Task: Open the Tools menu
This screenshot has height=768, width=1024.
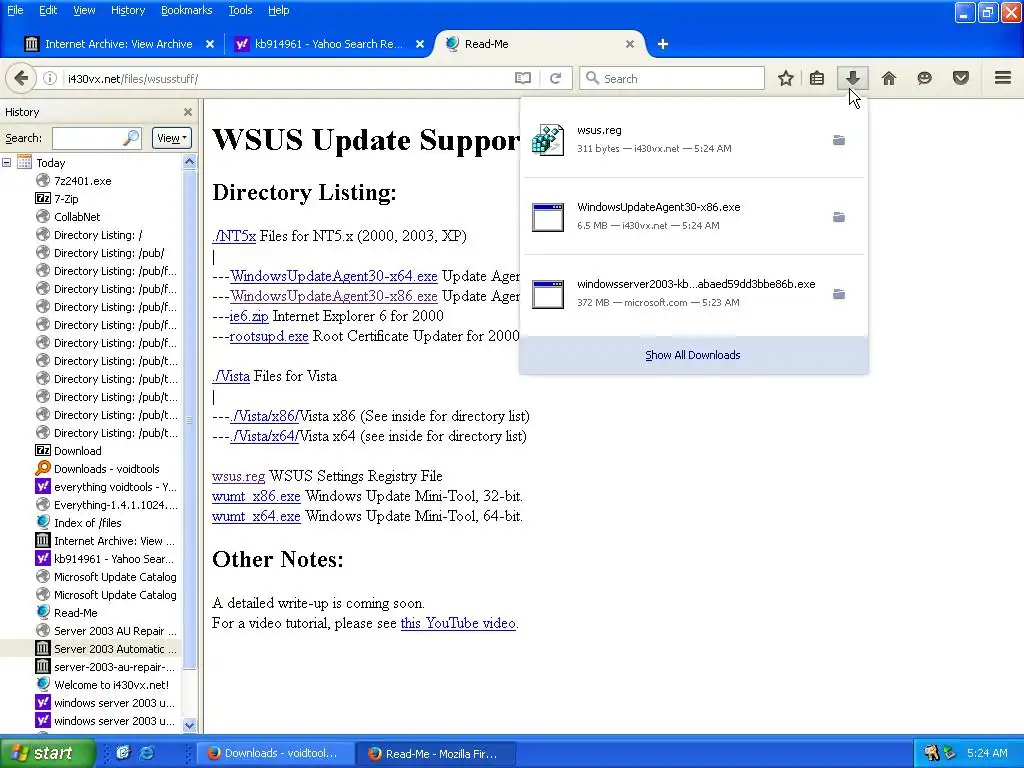Action: click(x=240, y=10)
